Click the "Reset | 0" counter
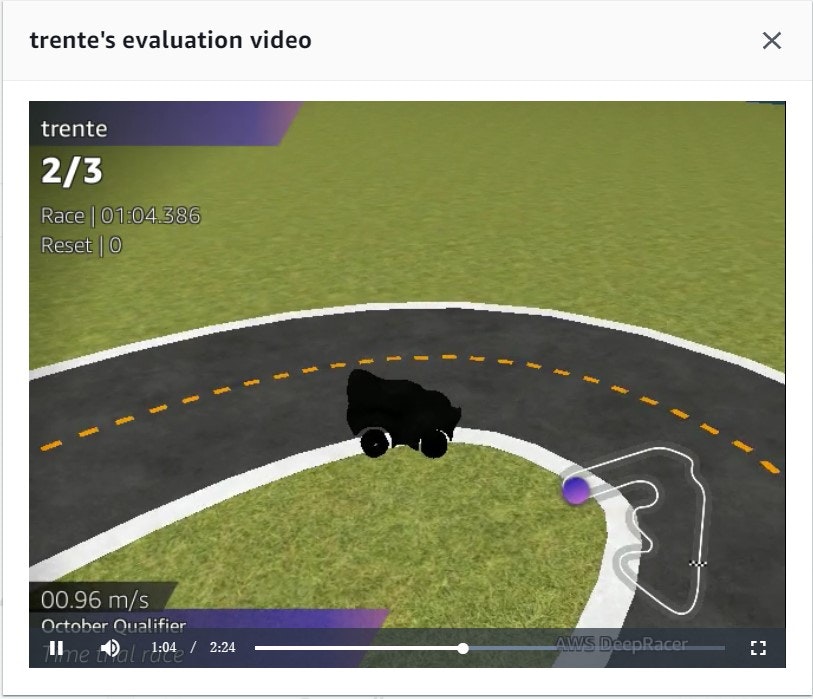This screenshot has height=699, width=813. coord(81,245)
